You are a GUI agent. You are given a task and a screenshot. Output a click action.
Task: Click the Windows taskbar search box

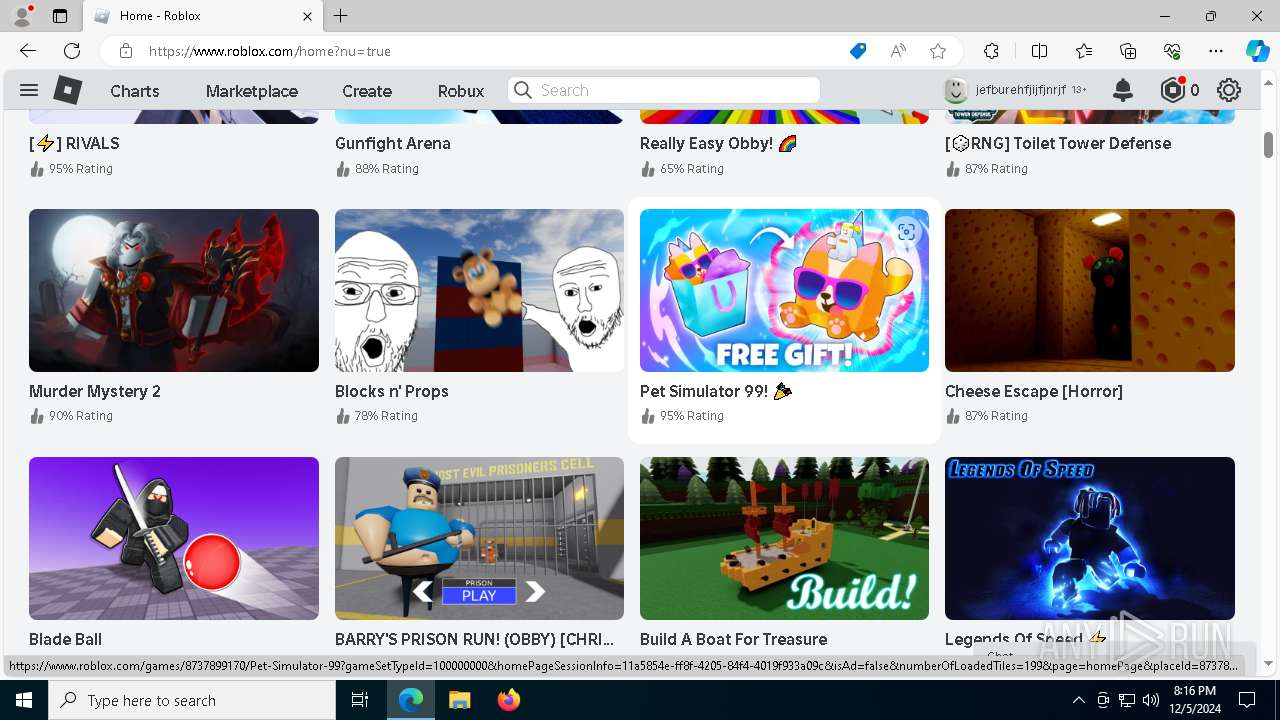click(192, 700)
